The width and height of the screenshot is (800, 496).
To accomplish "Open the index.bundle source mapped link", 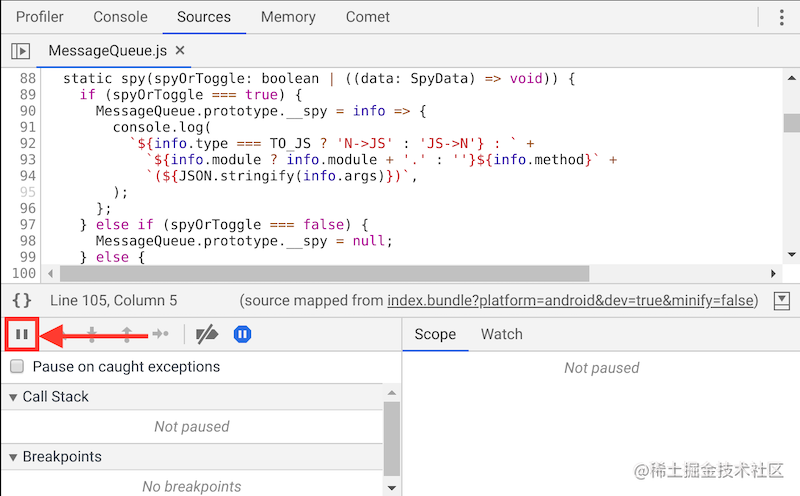I will [x=570, y=300].
